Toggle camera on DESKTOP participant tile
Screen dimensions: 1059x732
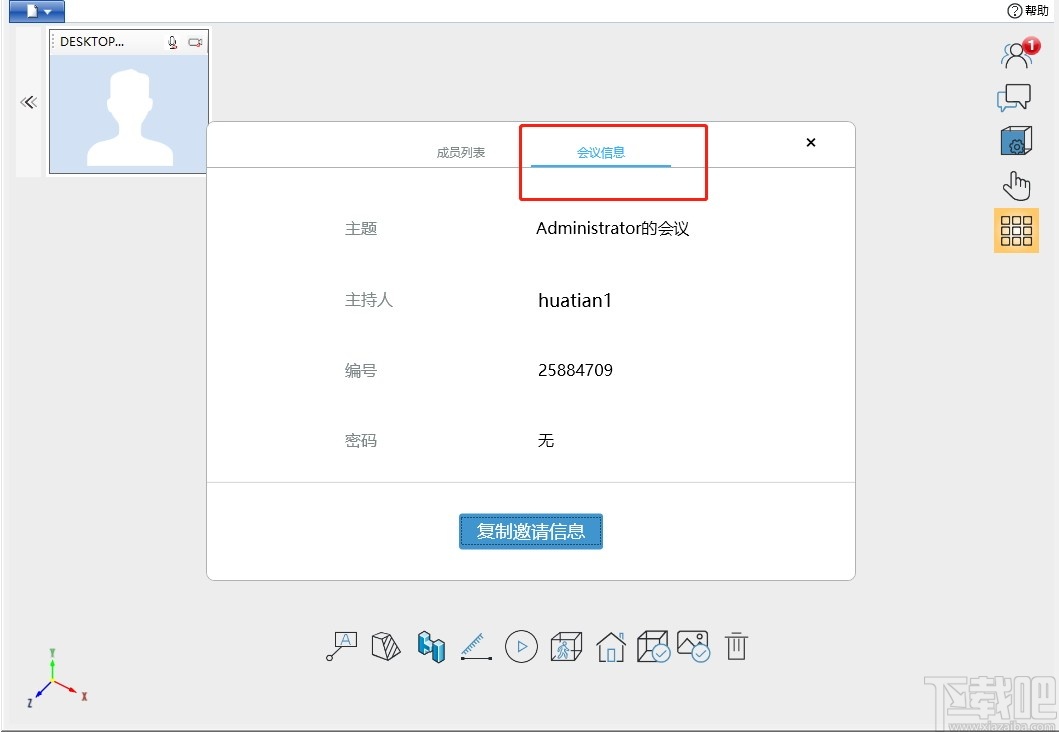click(x=195, y=43)
